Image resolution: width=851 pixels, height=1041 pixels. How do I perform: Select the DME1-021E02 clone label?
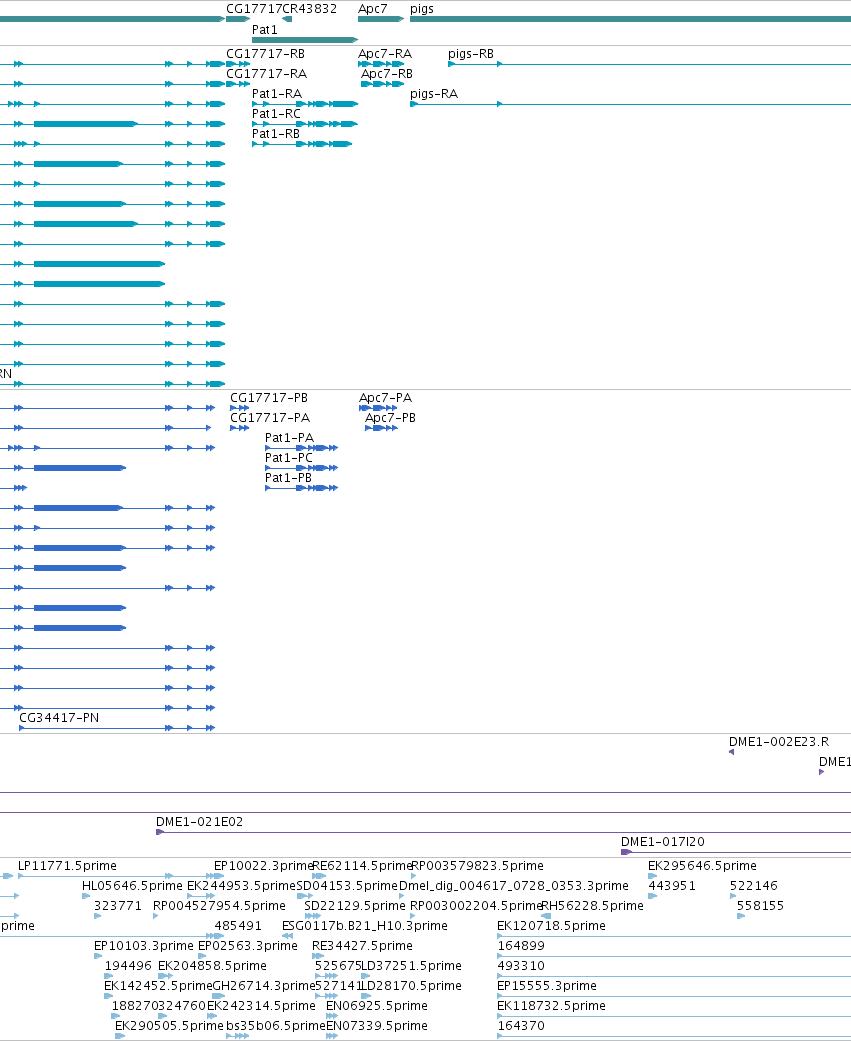click(200, 821)
